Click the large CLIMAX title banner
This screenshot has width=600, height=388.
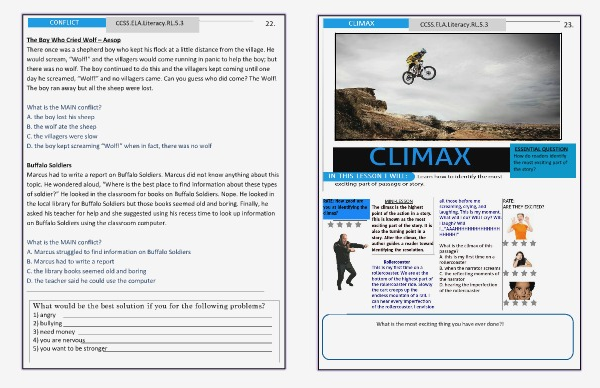tap(421, 158)
